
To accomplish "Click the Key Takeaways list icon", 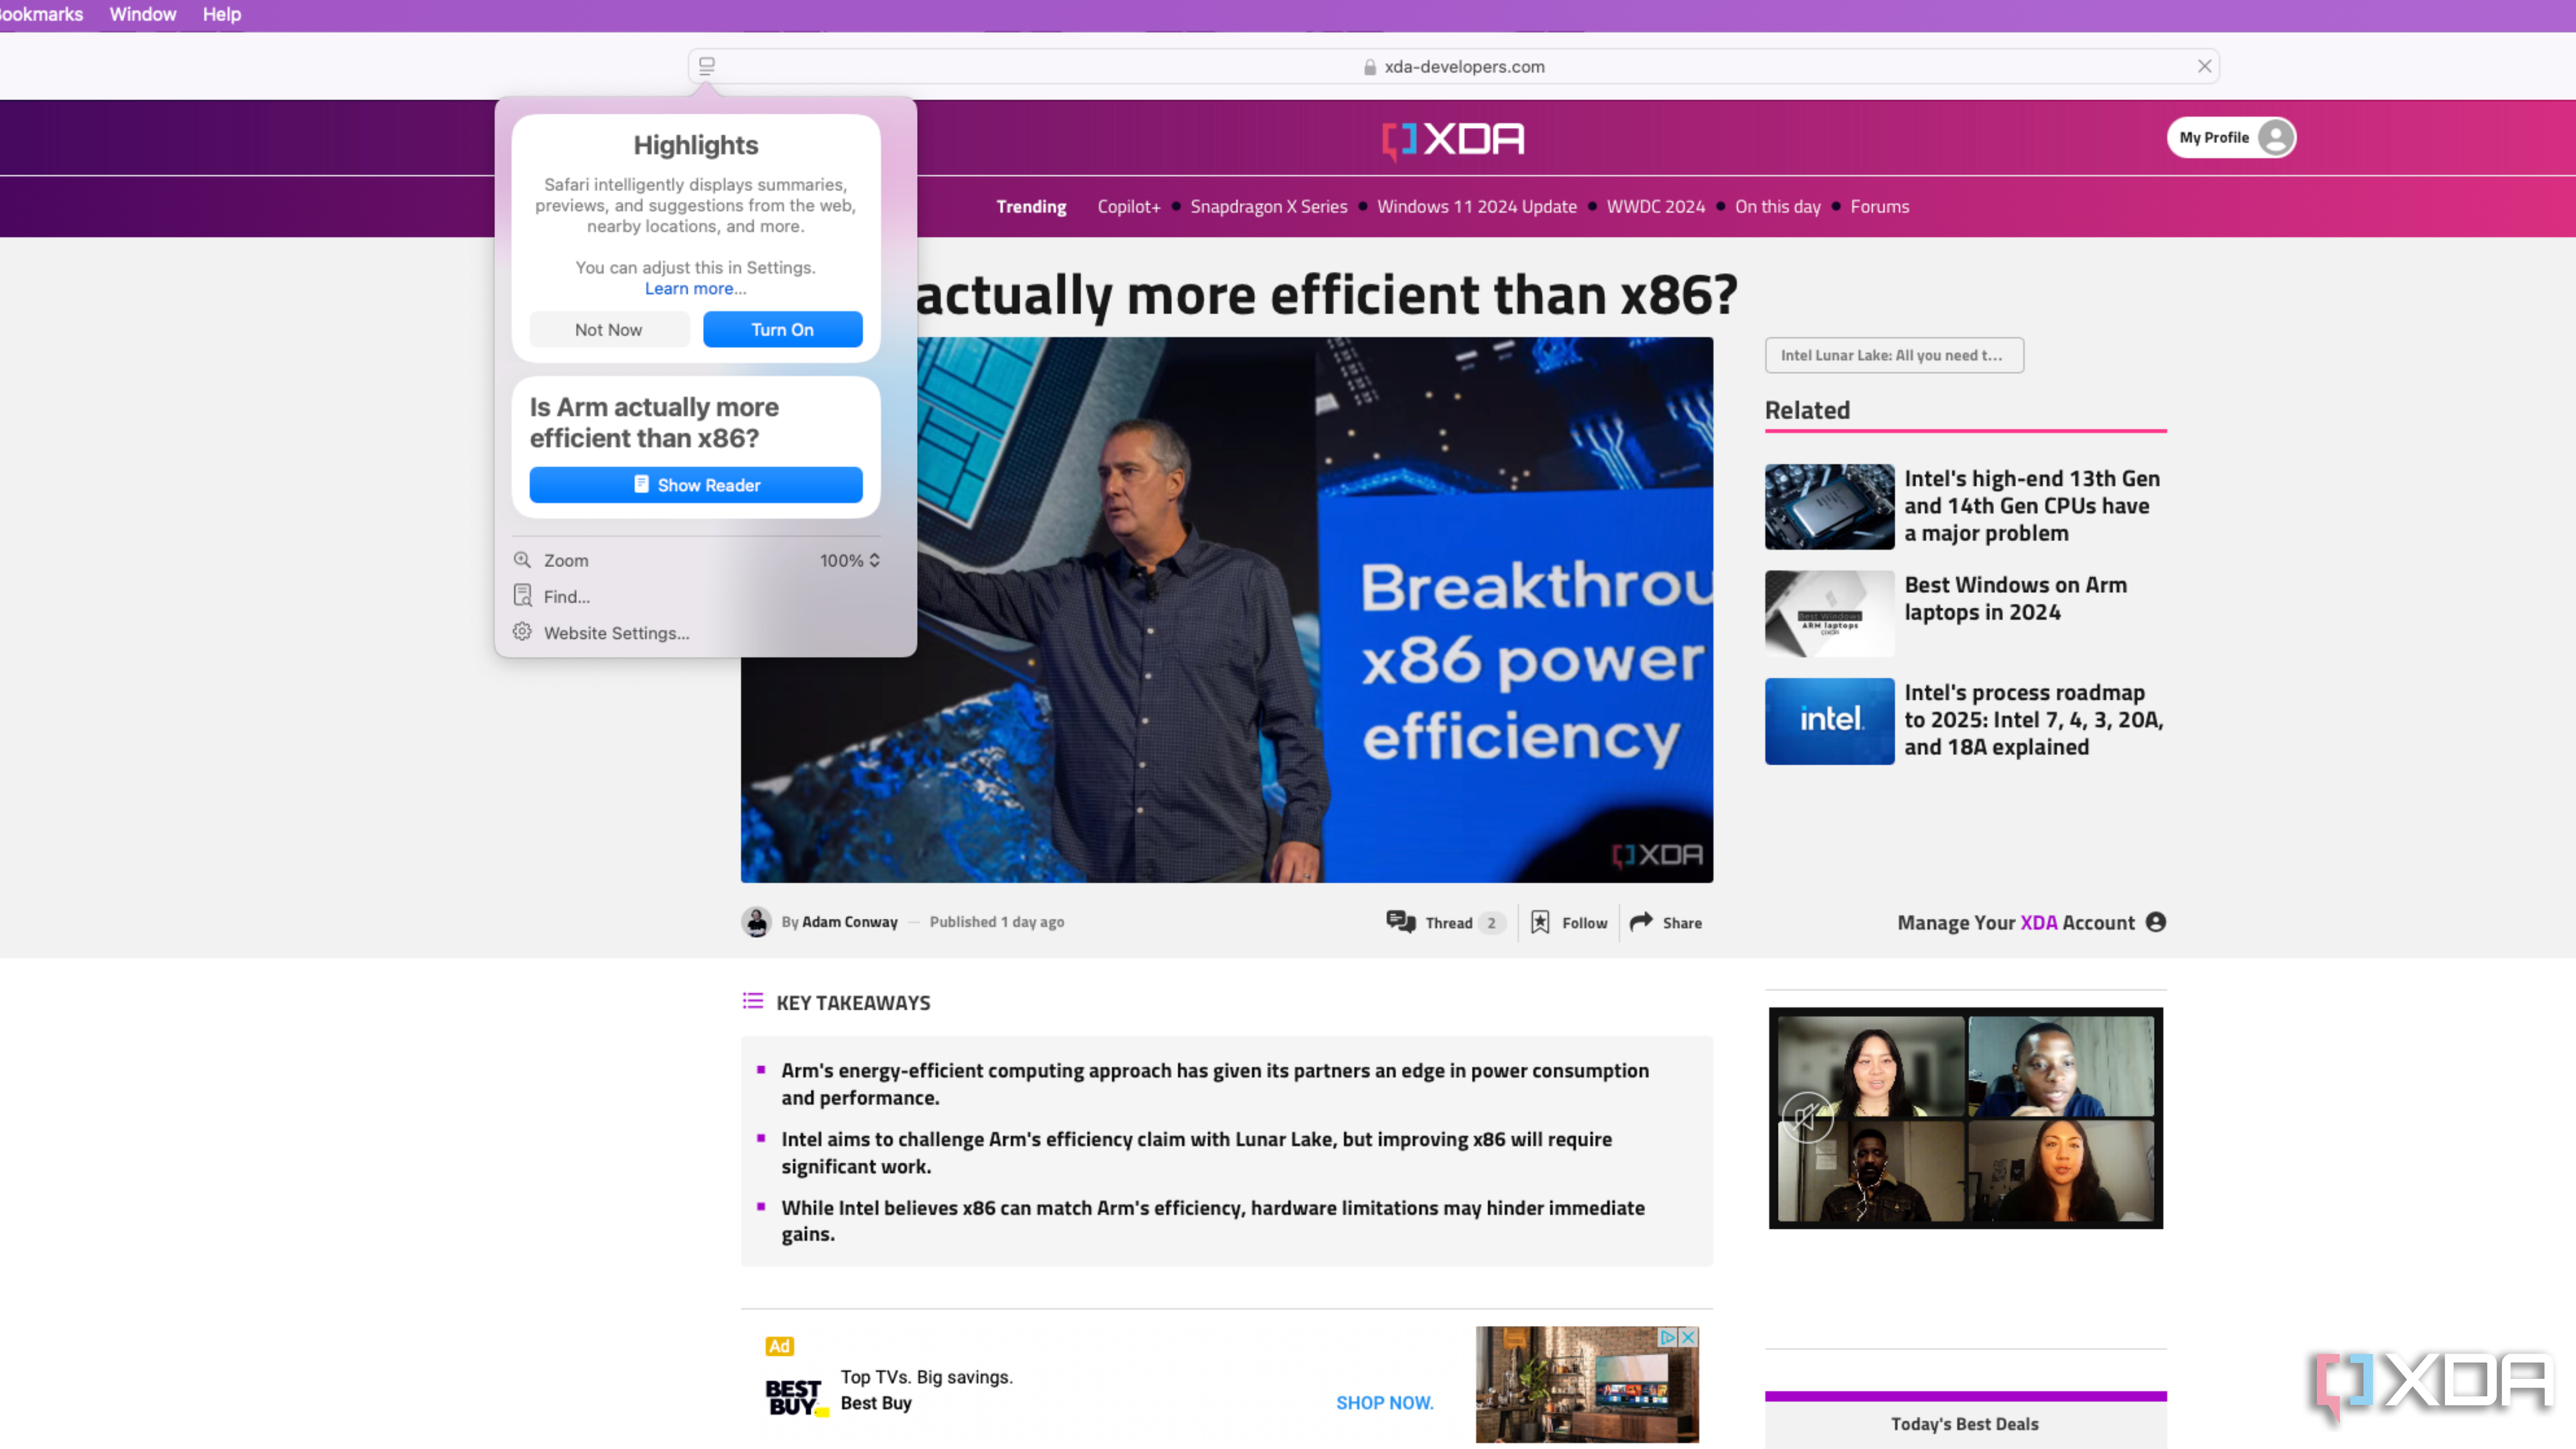I will coord(753,1001).
